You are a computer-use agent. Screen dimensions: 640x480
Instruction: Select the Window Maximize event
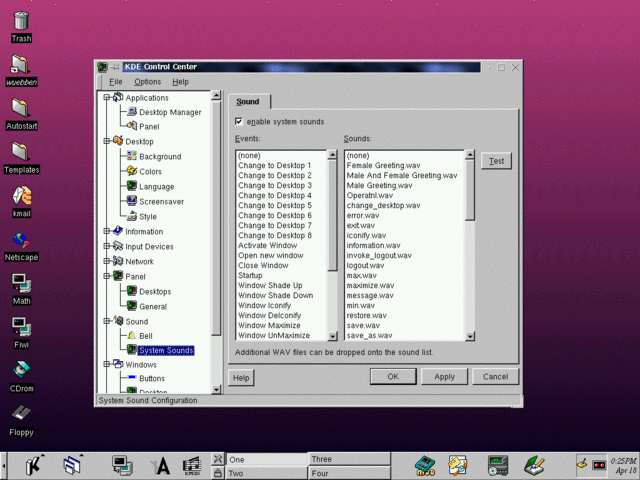coord(269,325)
